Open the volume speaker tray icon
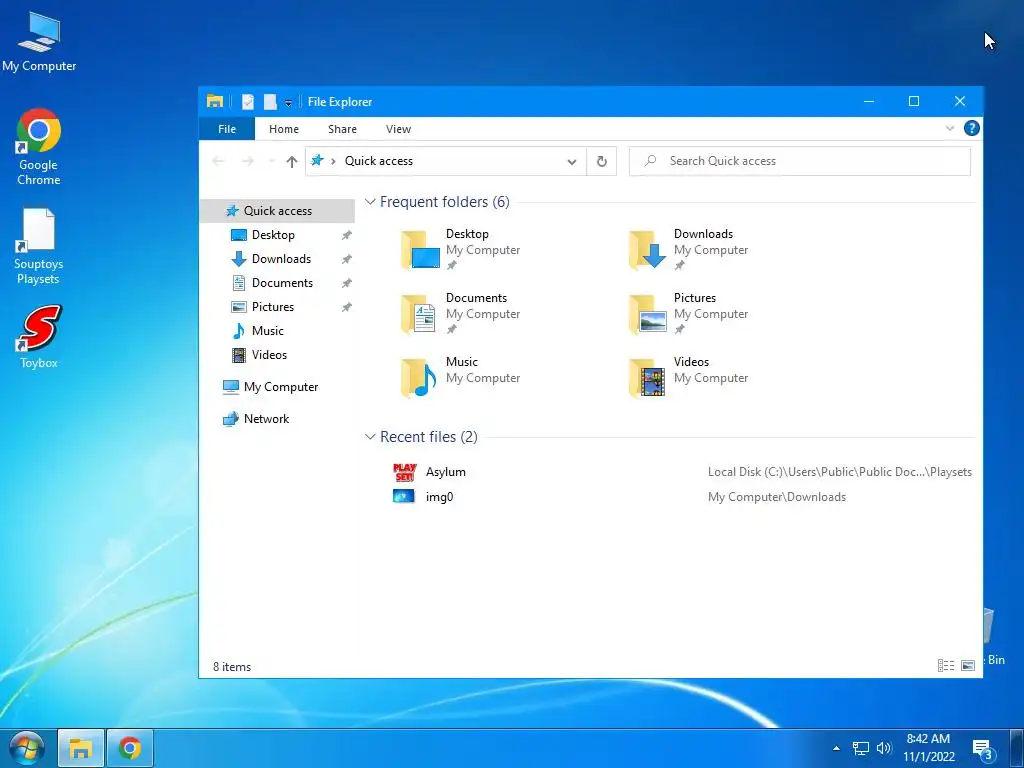Image resolution: width=1024 pixels, height=768 pixels. [x=884, y=748]
